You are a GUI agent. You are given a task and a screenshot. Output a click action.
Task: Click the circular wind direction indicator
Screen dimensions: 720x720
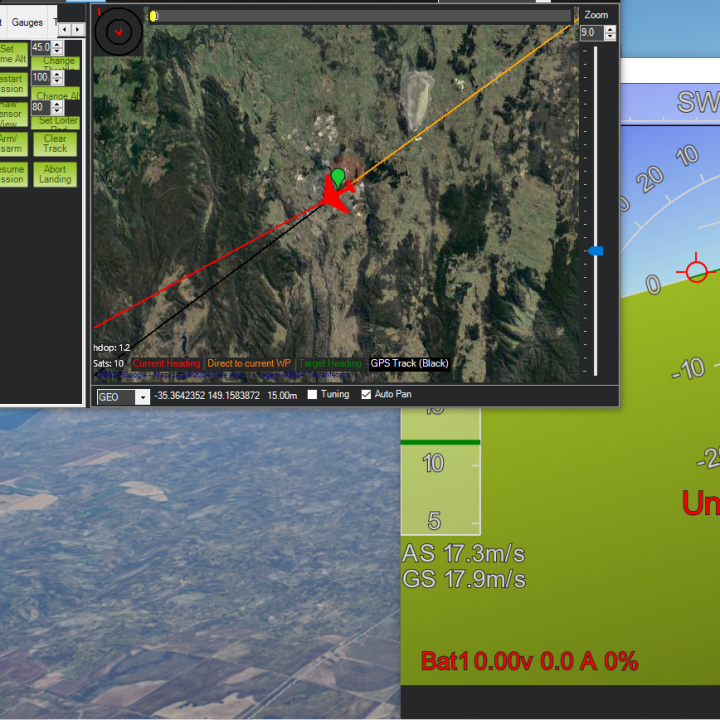point(119,32)
